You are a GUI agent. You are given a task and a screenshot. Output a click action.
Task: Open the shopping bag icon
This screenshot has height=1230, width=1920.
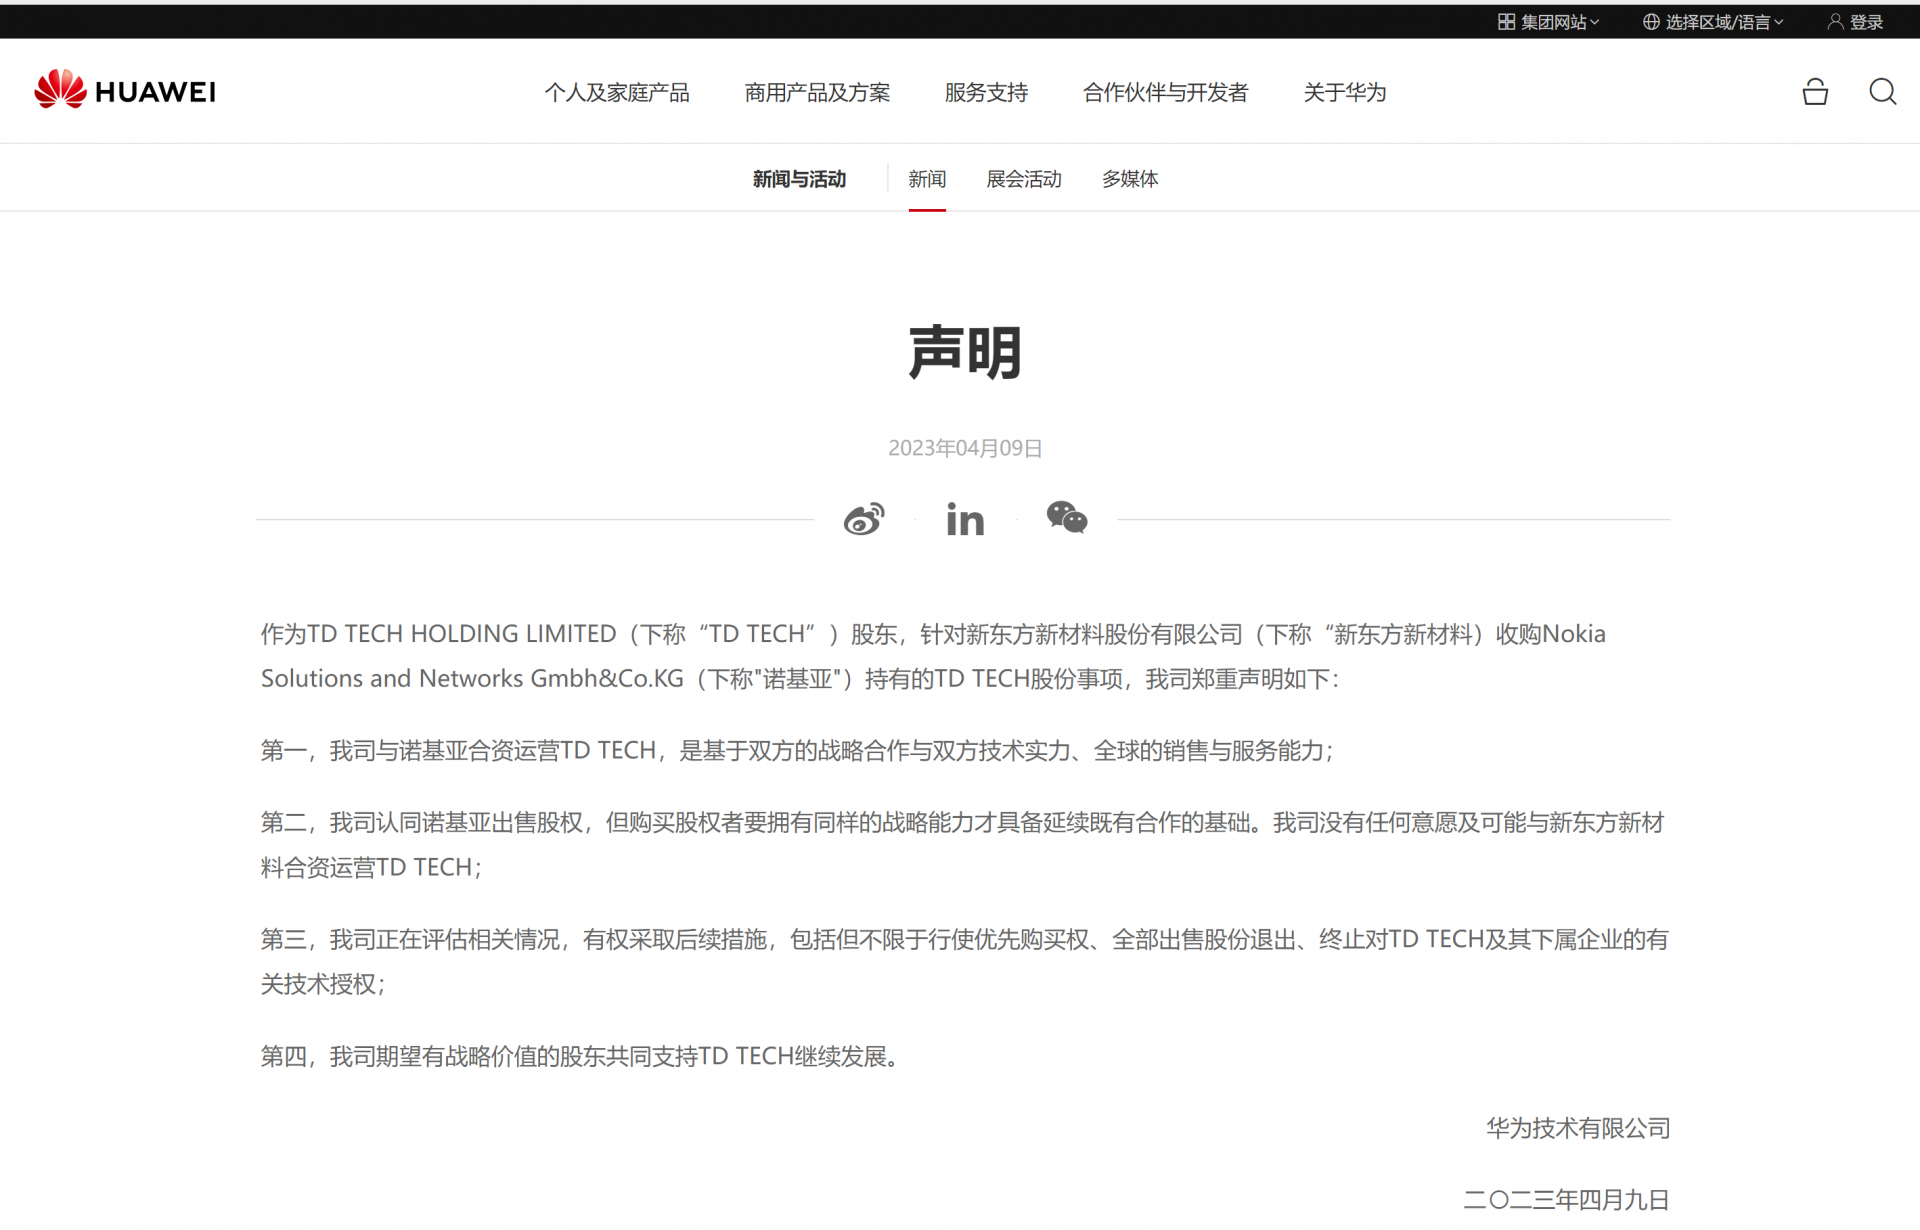coord(1815,92)
